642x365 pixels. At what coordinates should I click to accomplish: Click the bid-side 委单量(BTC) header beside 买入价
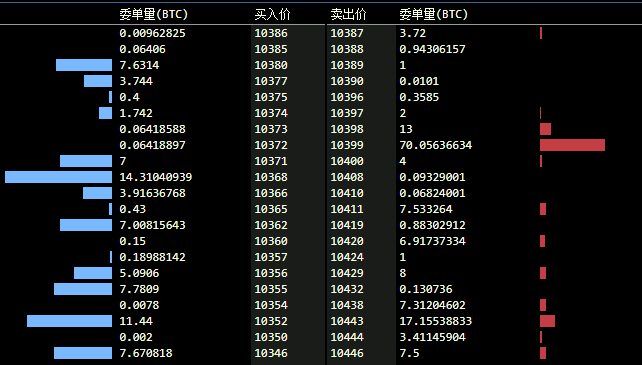point(154,14)
